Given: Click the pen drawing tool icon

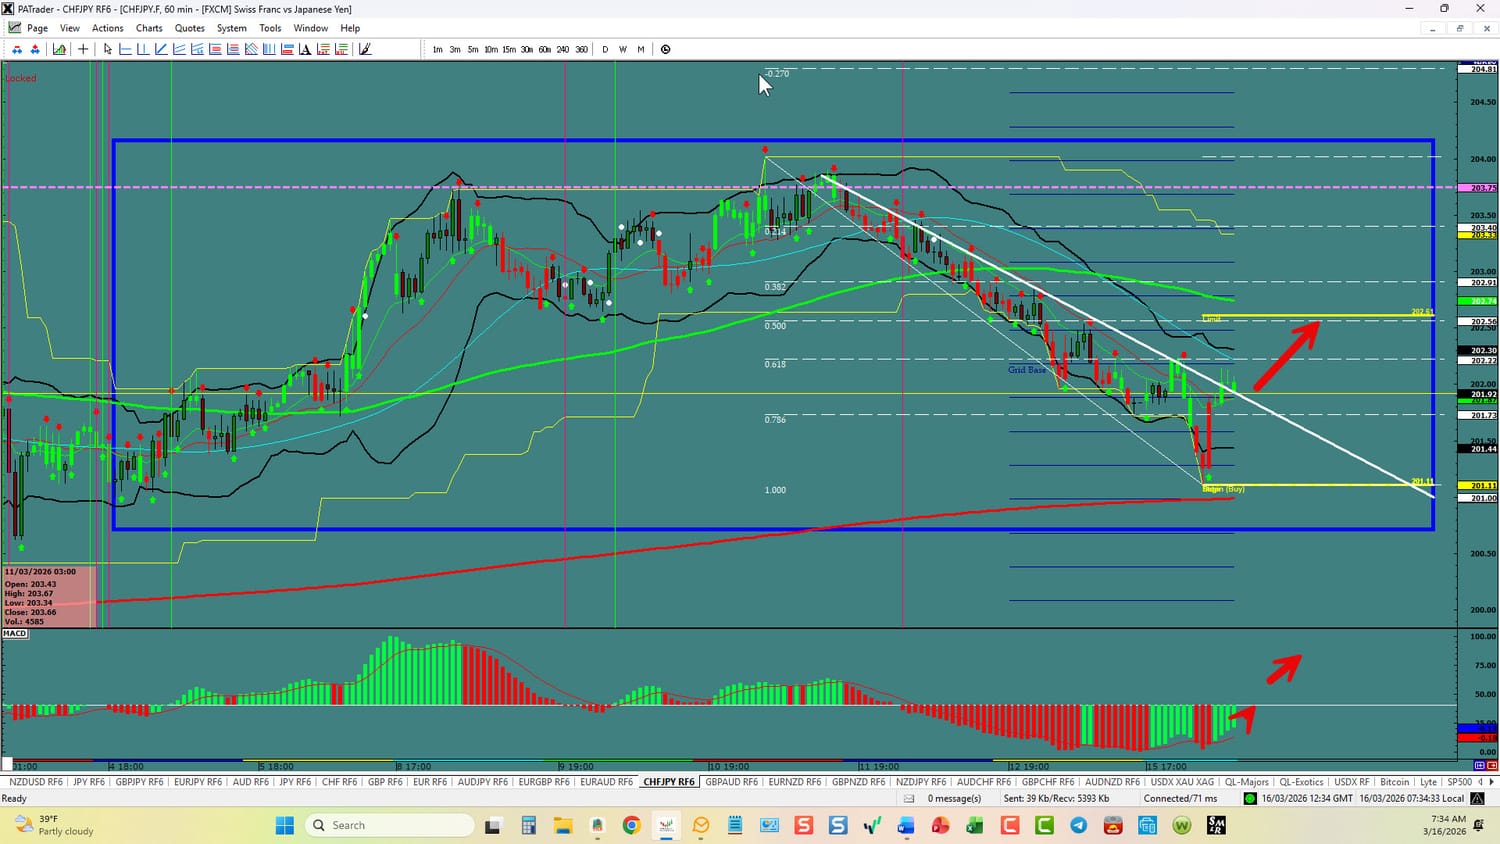Looking at the screenshot, I should (365, 49).
